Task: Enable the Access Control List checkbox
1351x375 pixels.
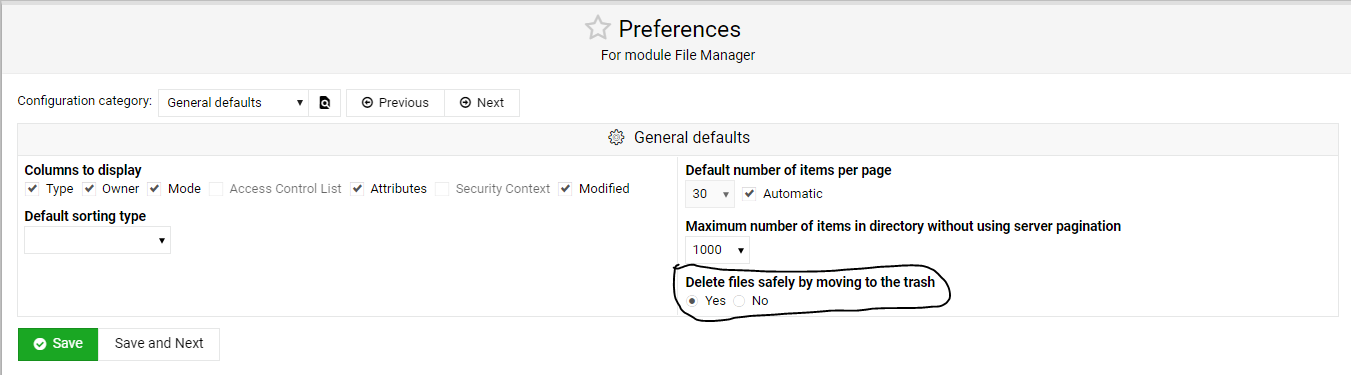Action: coord(216,188)
